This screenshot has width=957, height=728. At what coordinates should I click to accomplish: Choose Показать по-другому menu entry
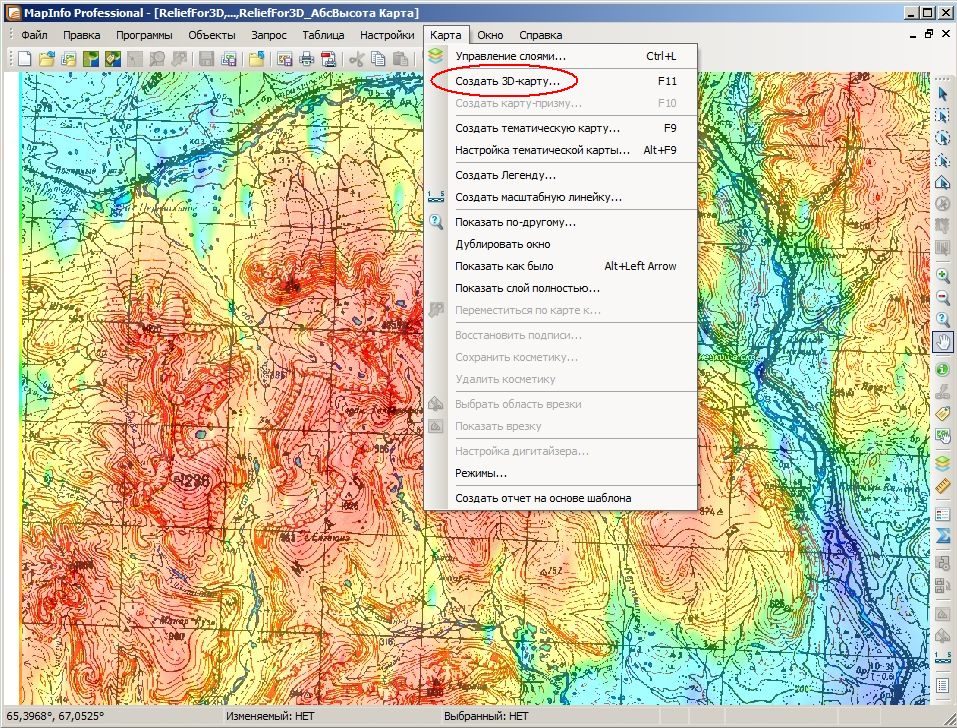561,222
